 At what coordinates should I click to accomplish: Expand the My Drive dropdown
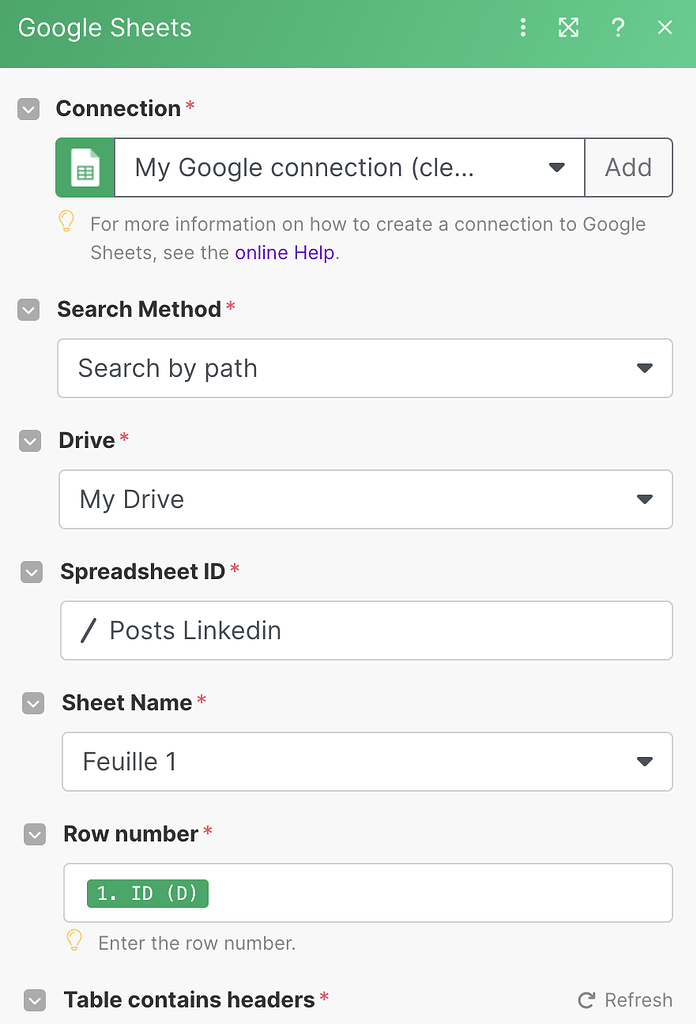coord(365,499)
